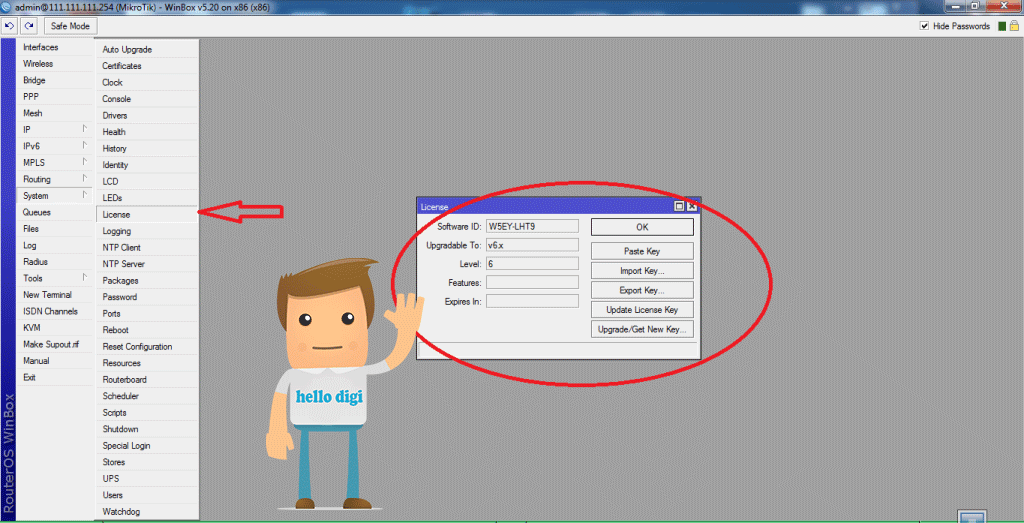Click the Undo arrow icon
Screen dimensions: 1024x523
pyautogui.click(x=10, y=26)
